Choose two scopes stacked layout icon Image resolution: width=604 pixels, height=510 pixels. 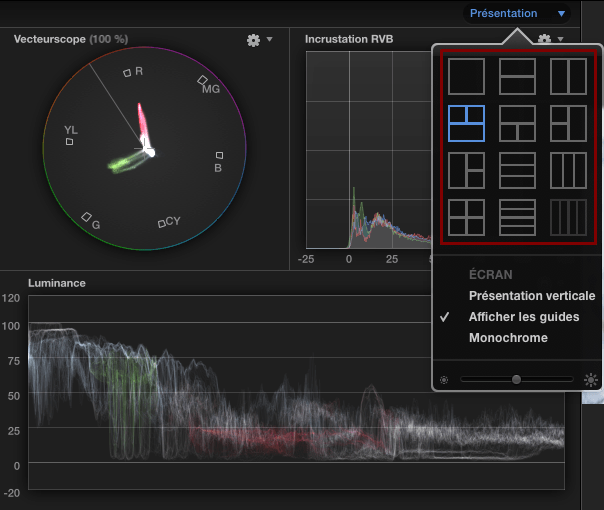click(x=517, y=76)
